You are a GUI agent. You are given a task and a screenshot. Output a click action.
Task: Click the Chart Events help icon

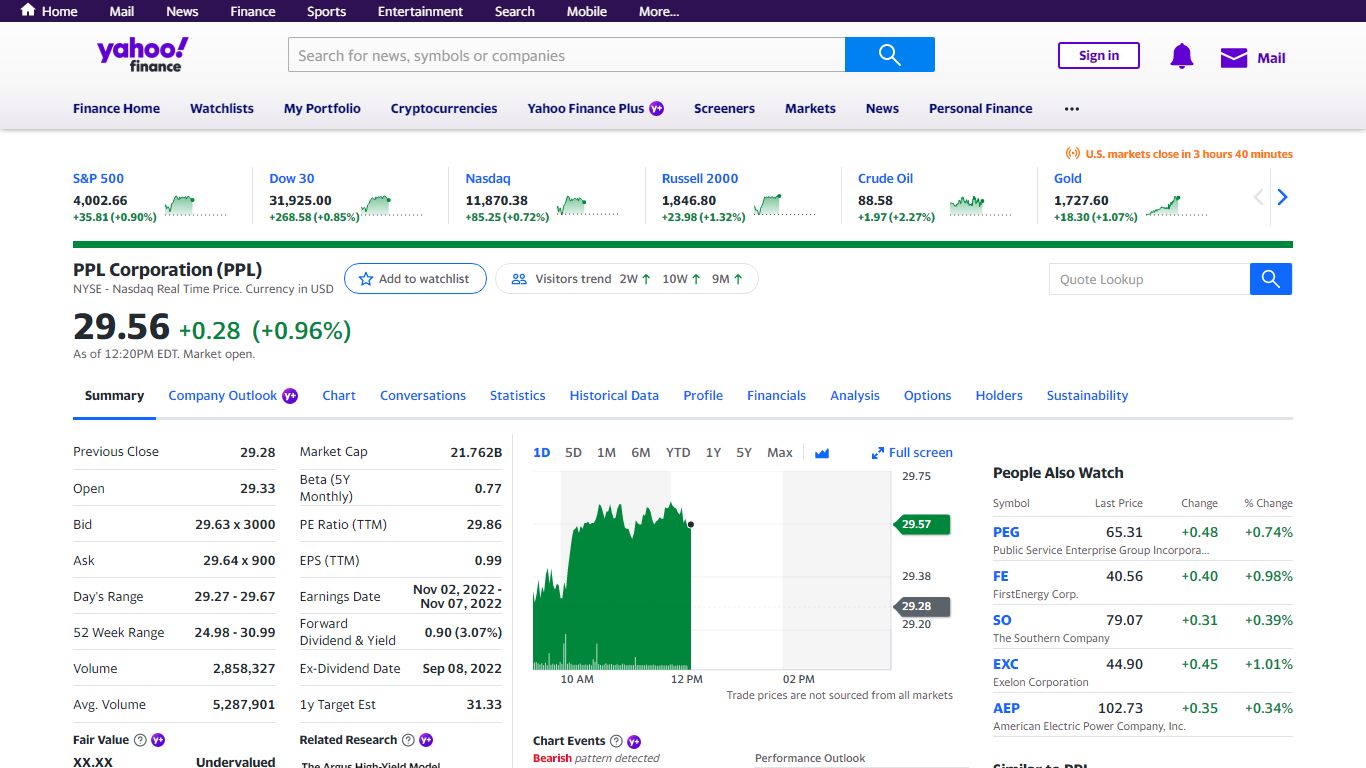tap(616, 741)
